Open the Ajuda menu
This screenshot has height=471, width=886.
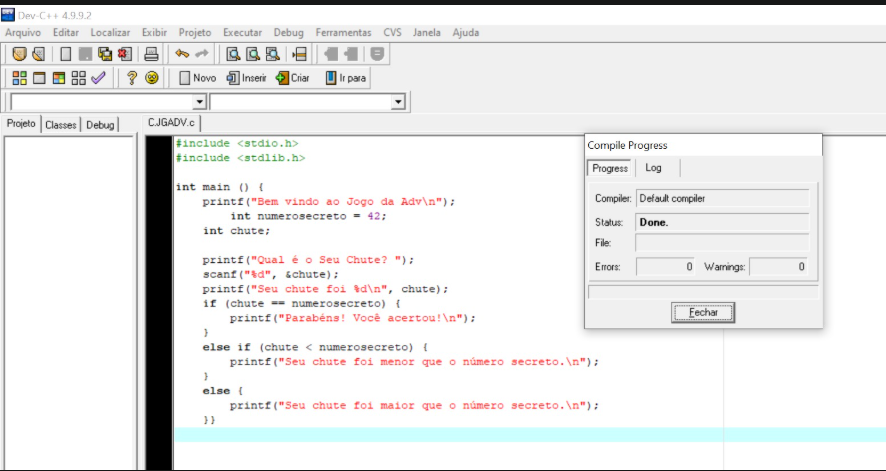pos(466,33)
